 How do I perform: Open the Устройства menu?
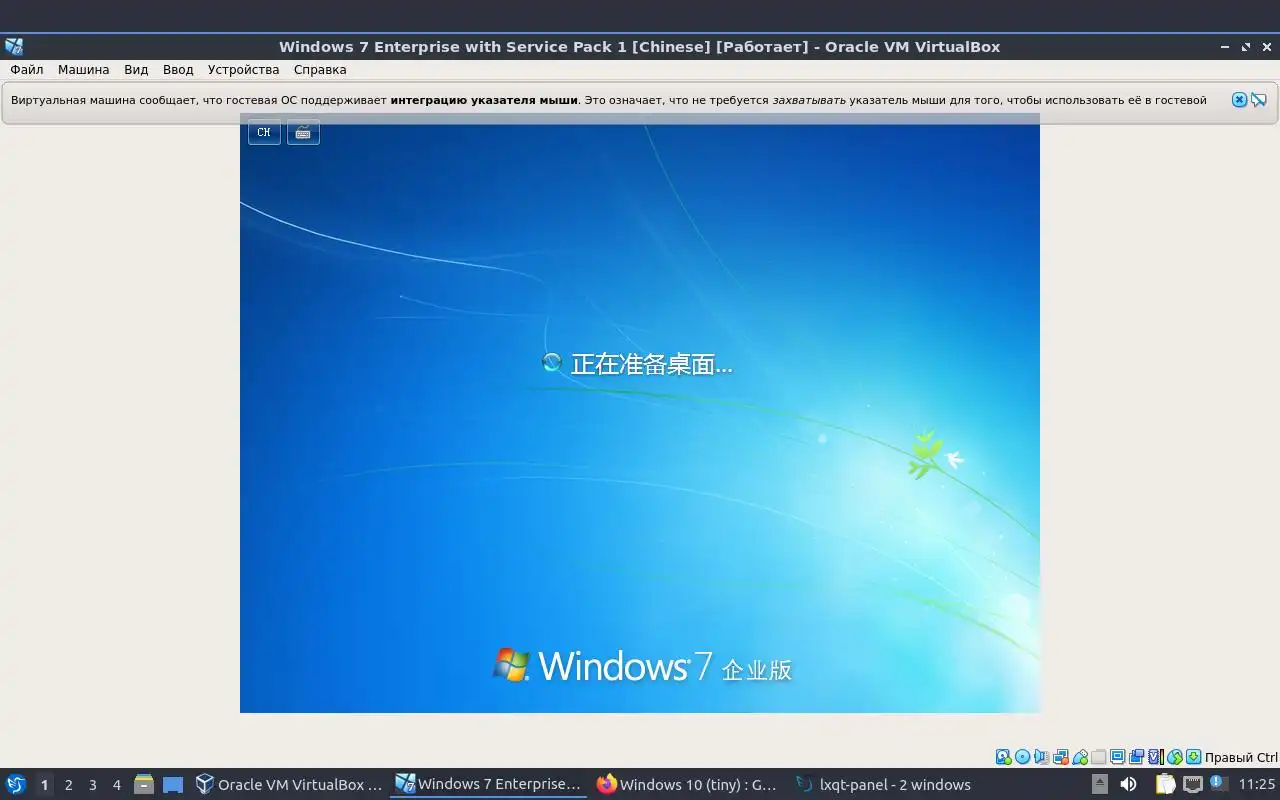(243, 70)
